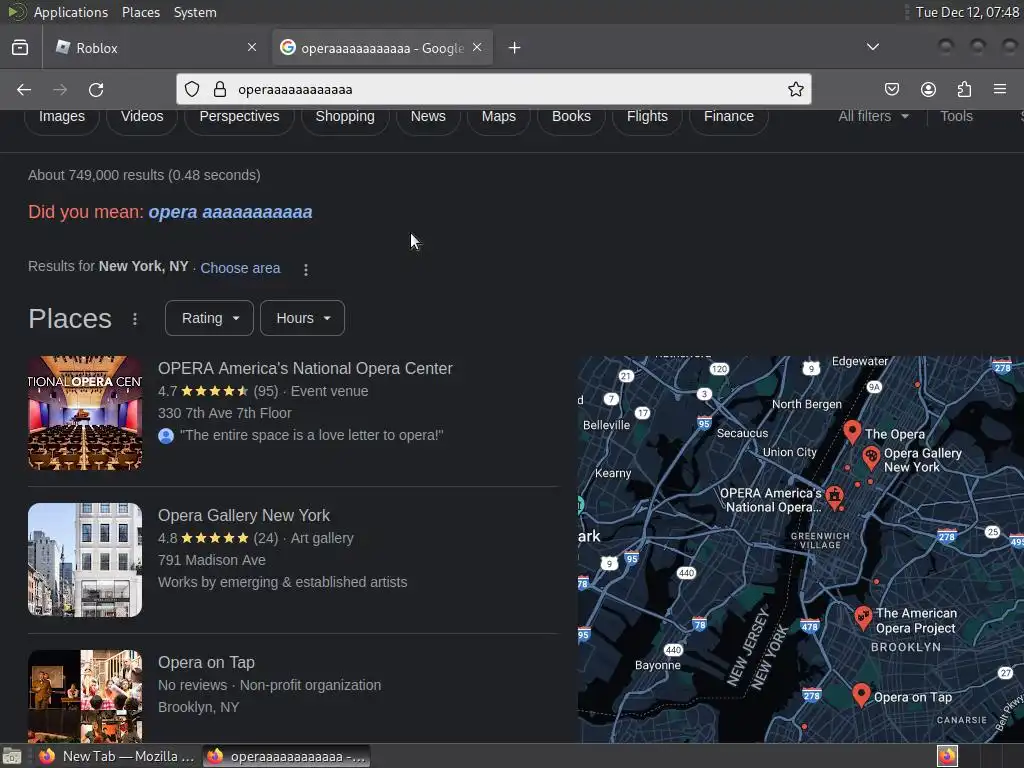1024x768 pixels.
Task: Close the operaaaaaaaaaaaa Google tab
Action: click(x=477, y=47)
